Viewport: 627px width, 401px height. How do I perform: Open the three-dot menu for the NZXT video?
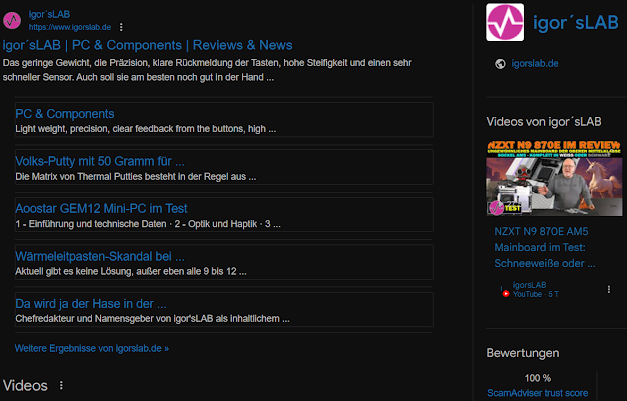[x=609, y=289]
